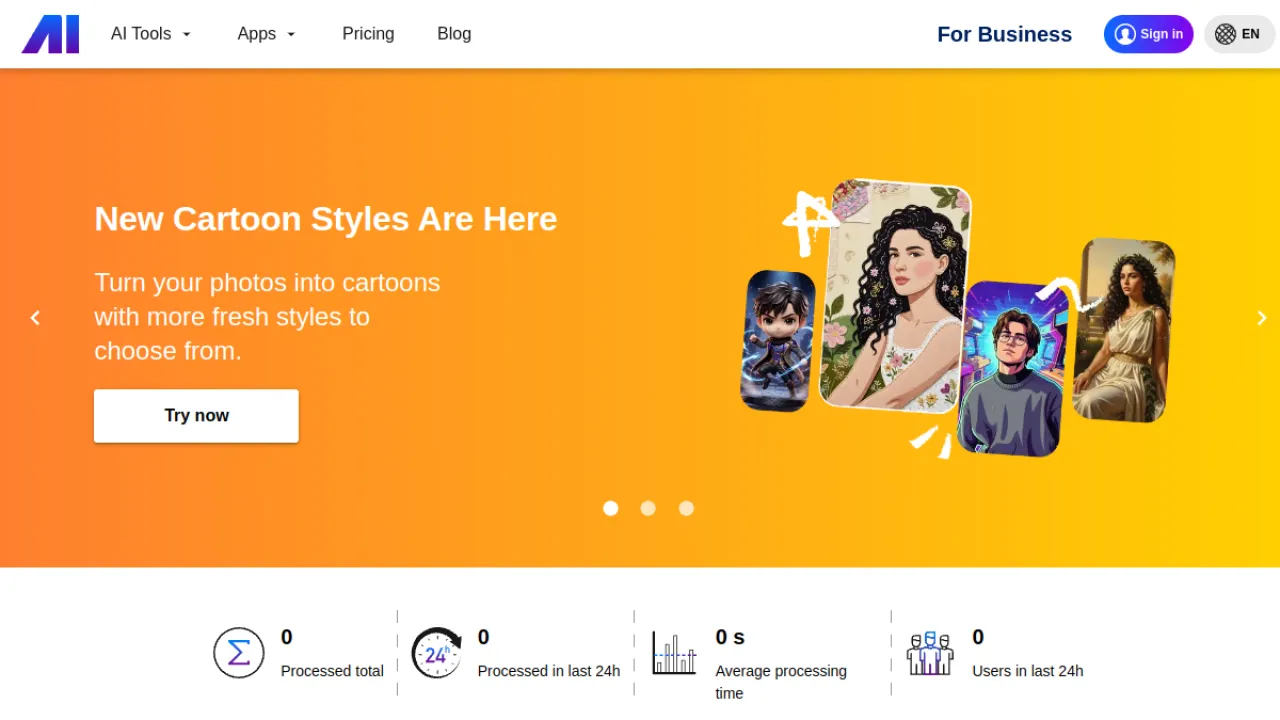This screenshot has width=1280, height=720.
Task: Select the second carousel dot
Action: [648, 508]
